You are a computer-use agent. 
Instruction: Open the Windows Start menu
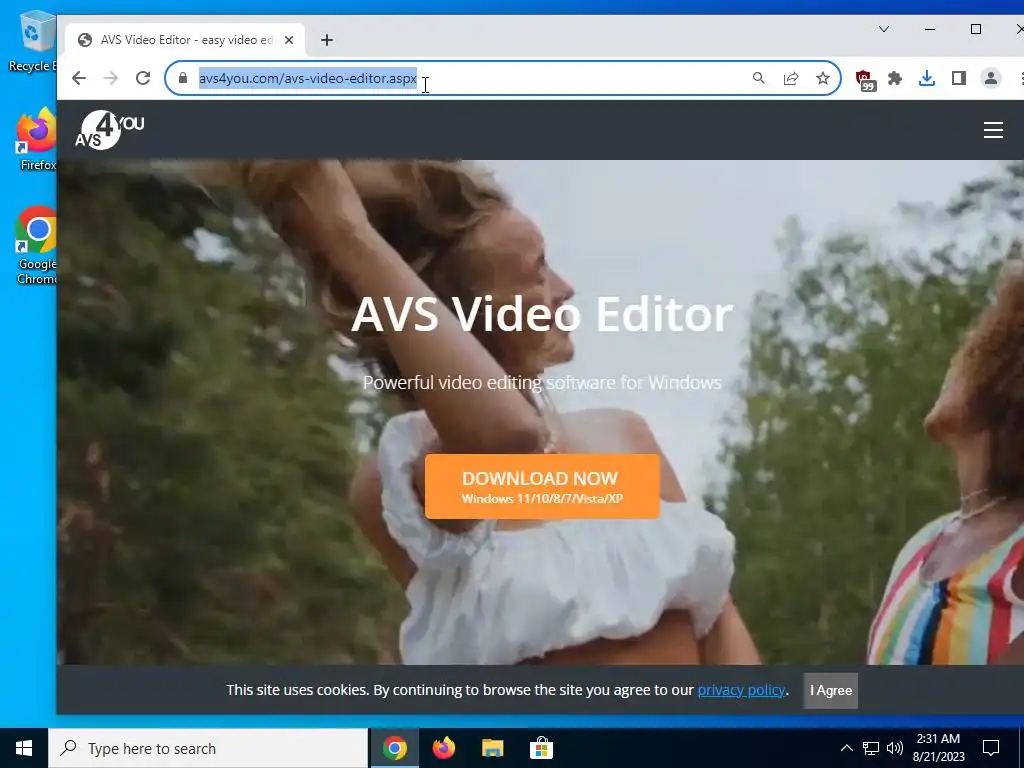(x=24, y=748)
